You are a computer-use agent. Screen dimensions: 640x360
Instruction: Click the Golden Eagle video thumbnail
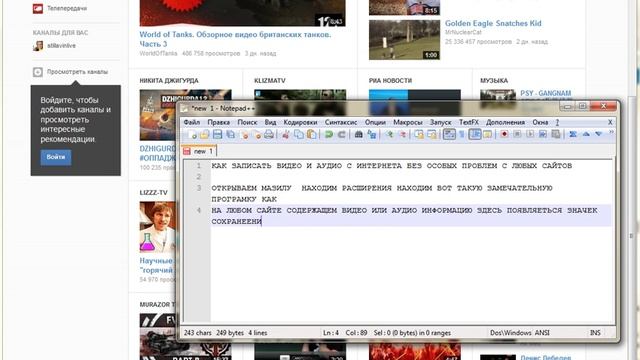(404, 40)
